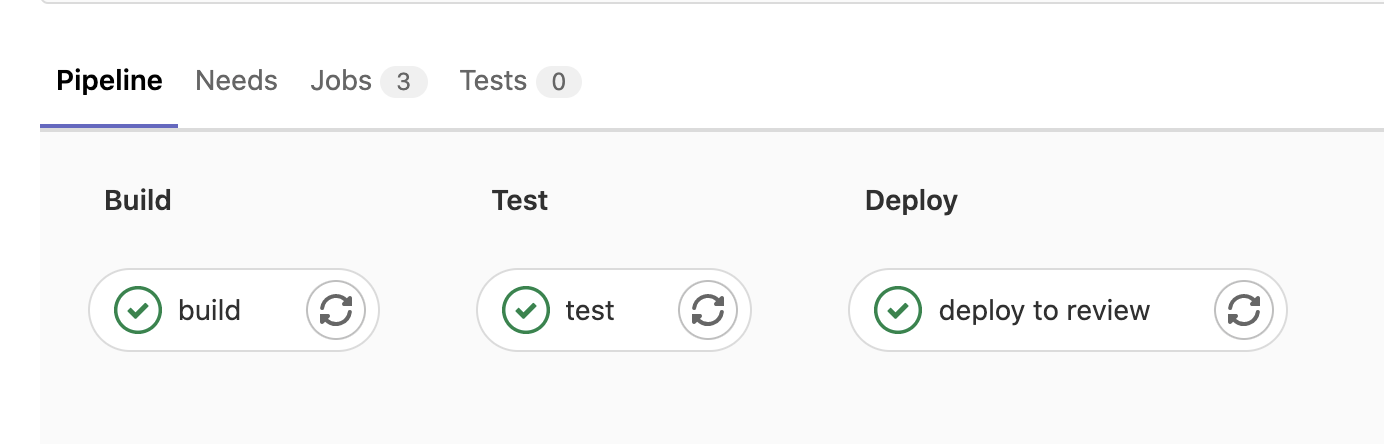The height and width of the screenshot is (444, 1384).
Task: Click the purple active underline below Pipeline
Action: coord(109,126)
